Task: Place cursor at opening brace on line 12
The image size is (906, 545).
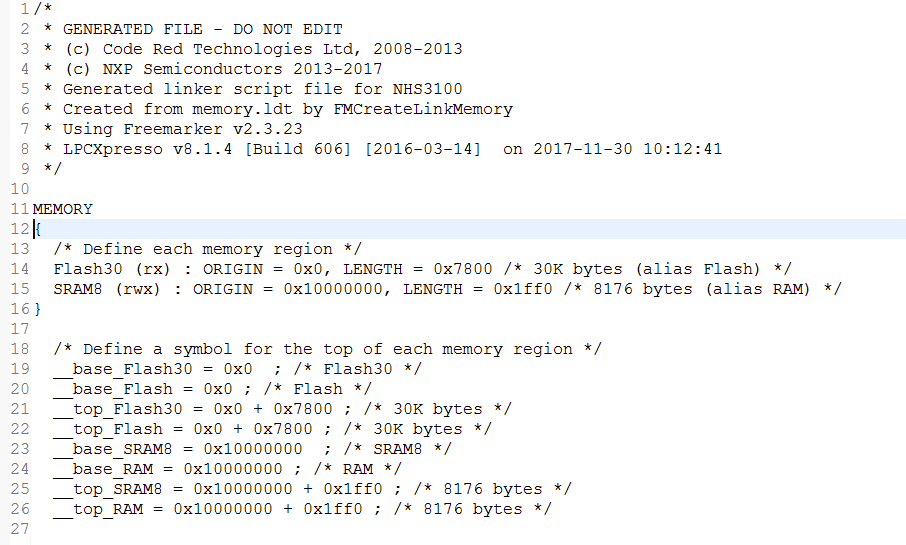Action: 38,229
